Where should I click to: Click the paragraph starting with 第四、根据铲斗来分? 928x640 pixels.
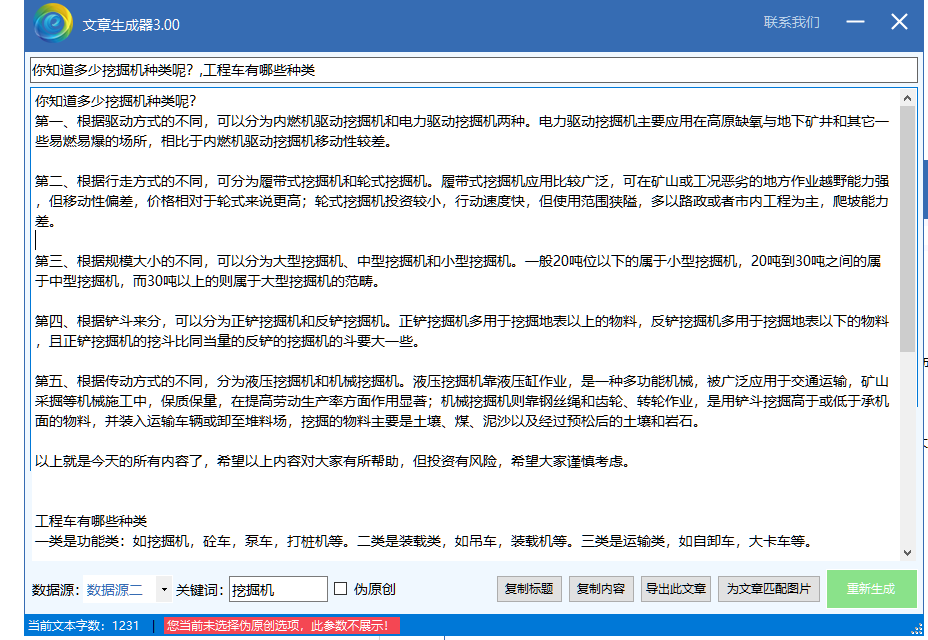tap(462, 332)
